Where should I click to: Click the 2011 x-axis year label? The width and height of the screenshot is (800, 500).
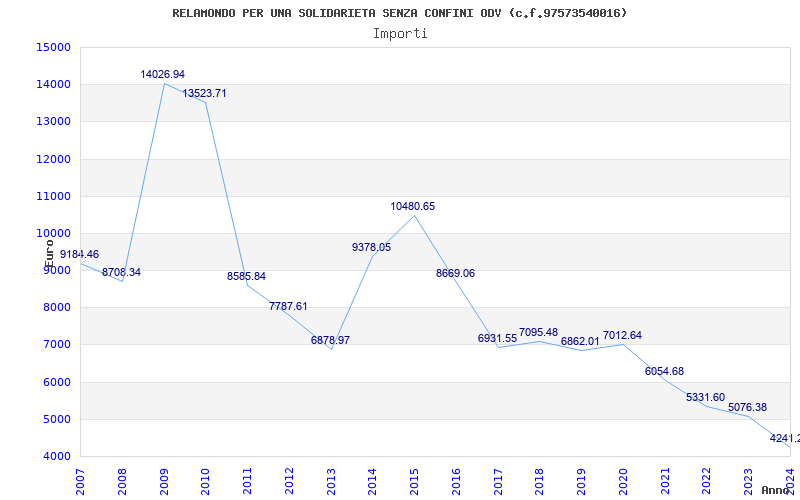[247, 482]
